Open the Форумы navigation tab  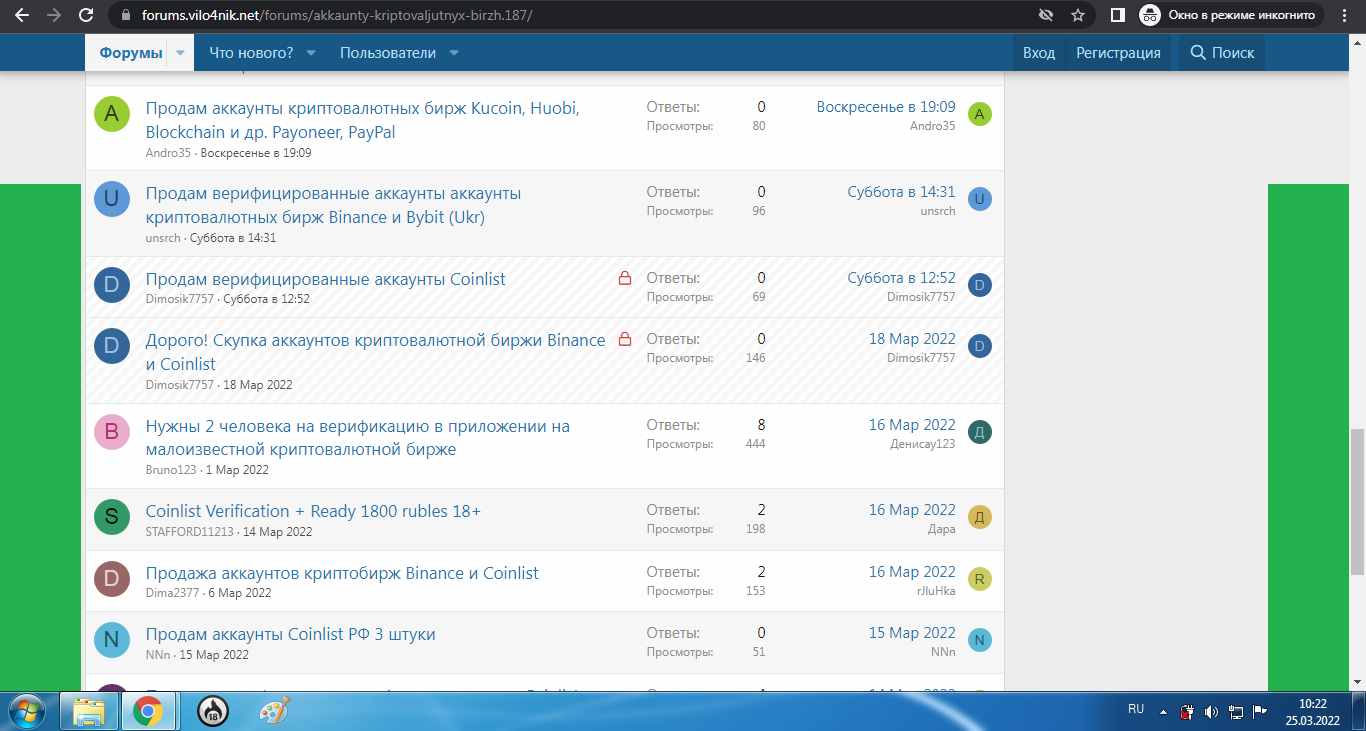coord(130,53)
